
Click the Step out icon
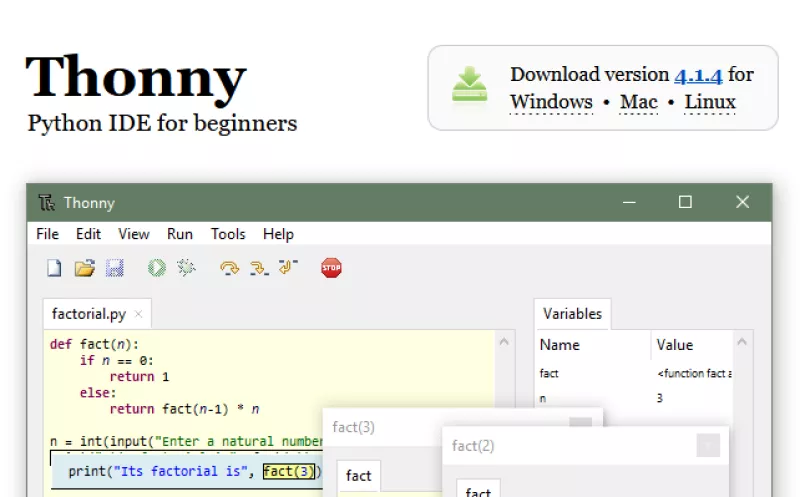click(288, 267)
